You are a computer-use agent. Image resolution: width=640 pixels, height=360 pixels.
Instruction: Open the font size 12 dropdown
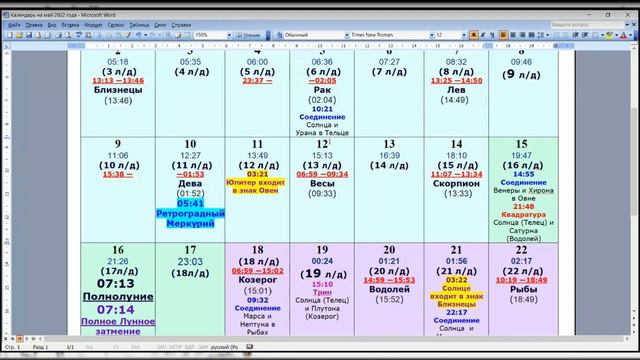[464, 35]
